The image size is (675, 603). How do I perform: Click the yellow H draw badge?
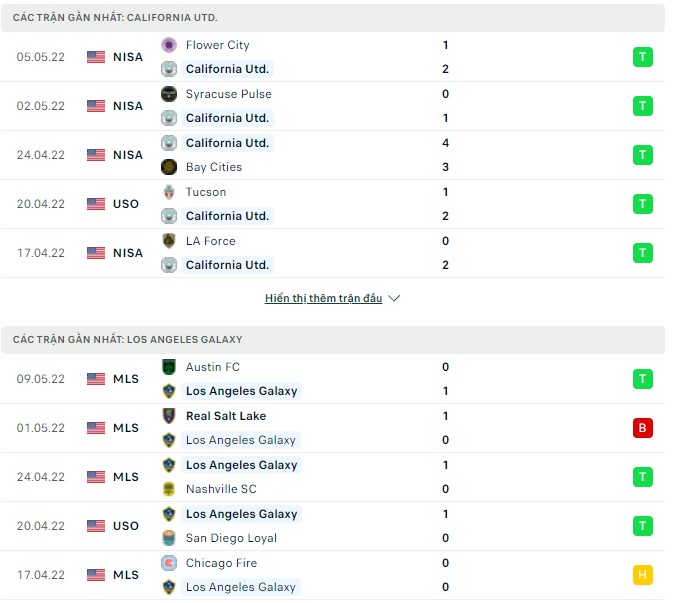pos(642,575)
